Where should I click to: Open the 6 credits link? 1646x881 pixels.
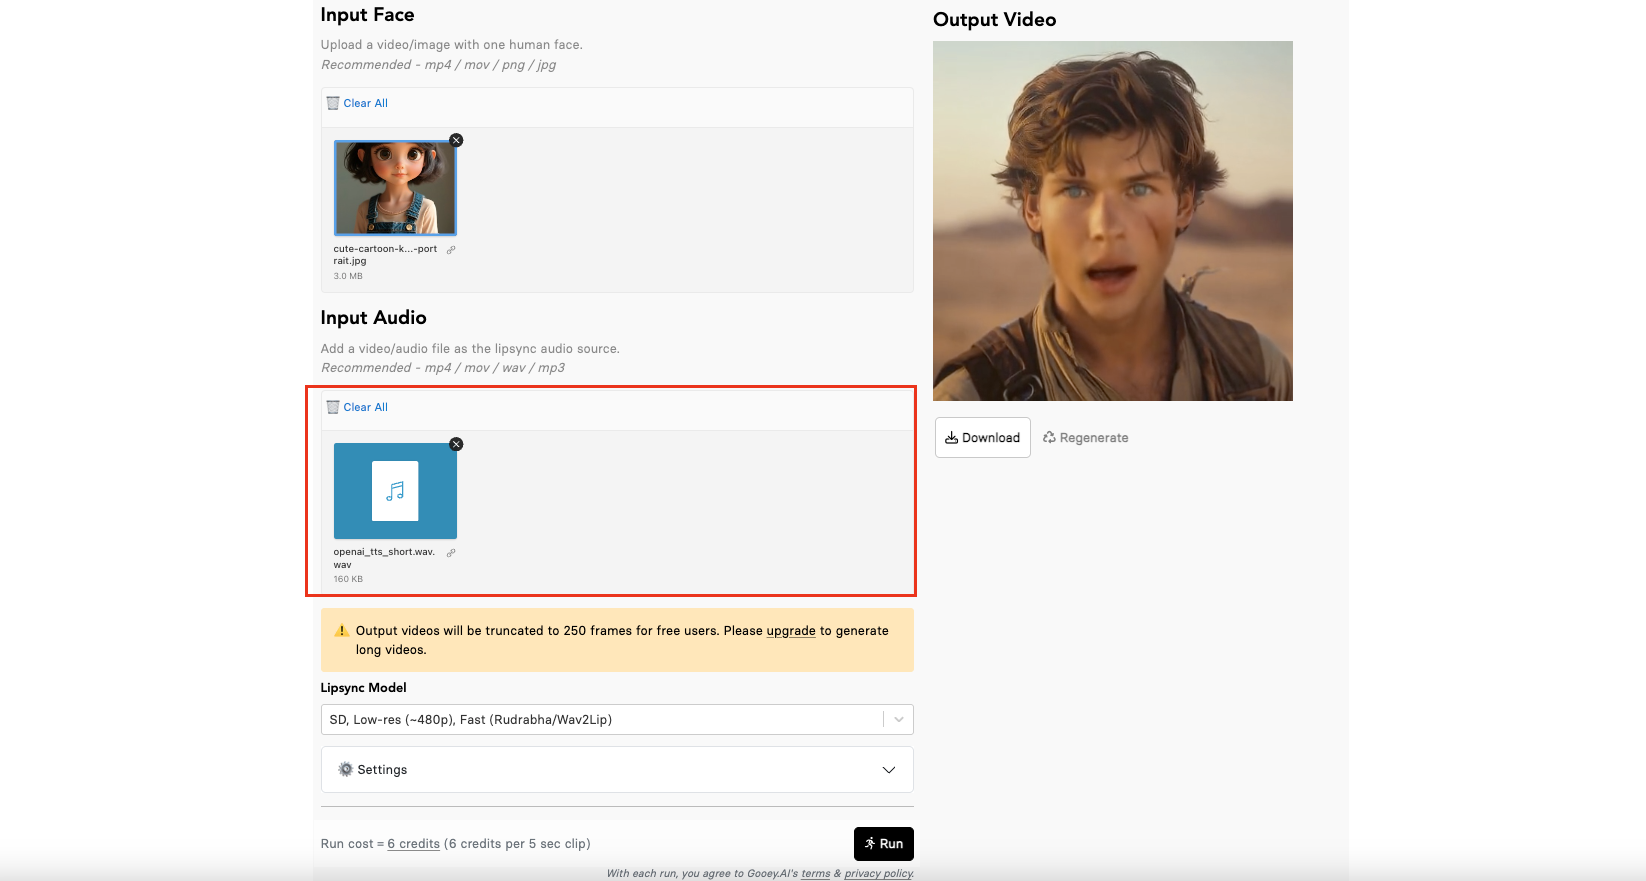414,844
